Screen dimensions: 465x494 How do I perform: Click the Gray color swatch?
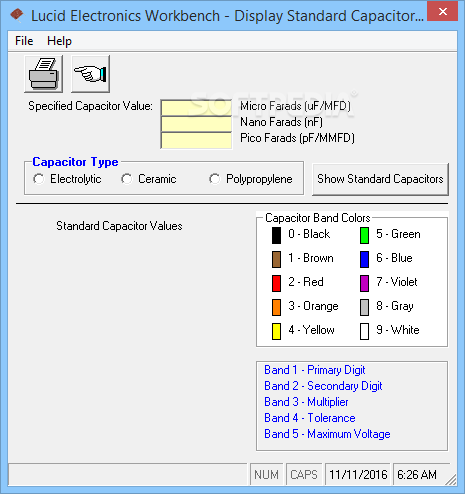[x=364, y=307]
